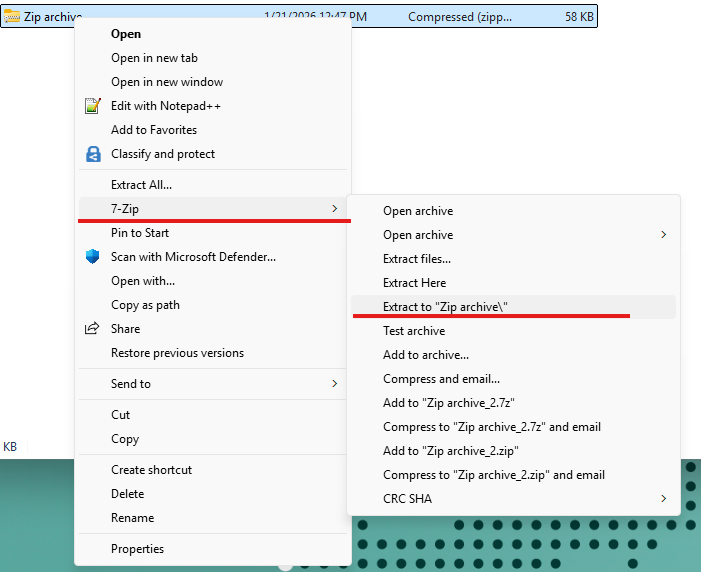
Task: Click Copy as path menu entry
Action: (x=145, y=305)
